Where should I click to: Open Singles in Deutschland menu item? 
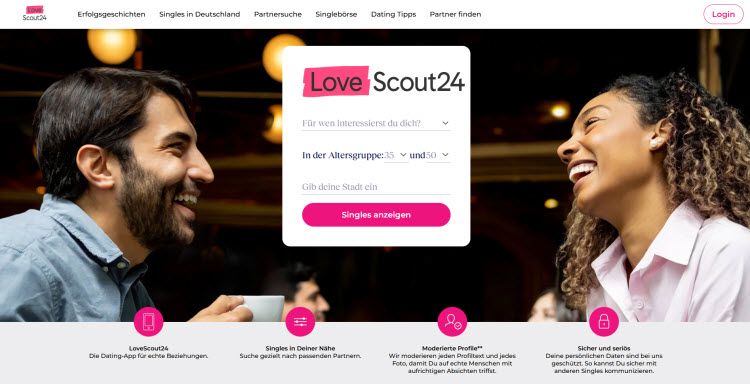(x=199, y=14)
